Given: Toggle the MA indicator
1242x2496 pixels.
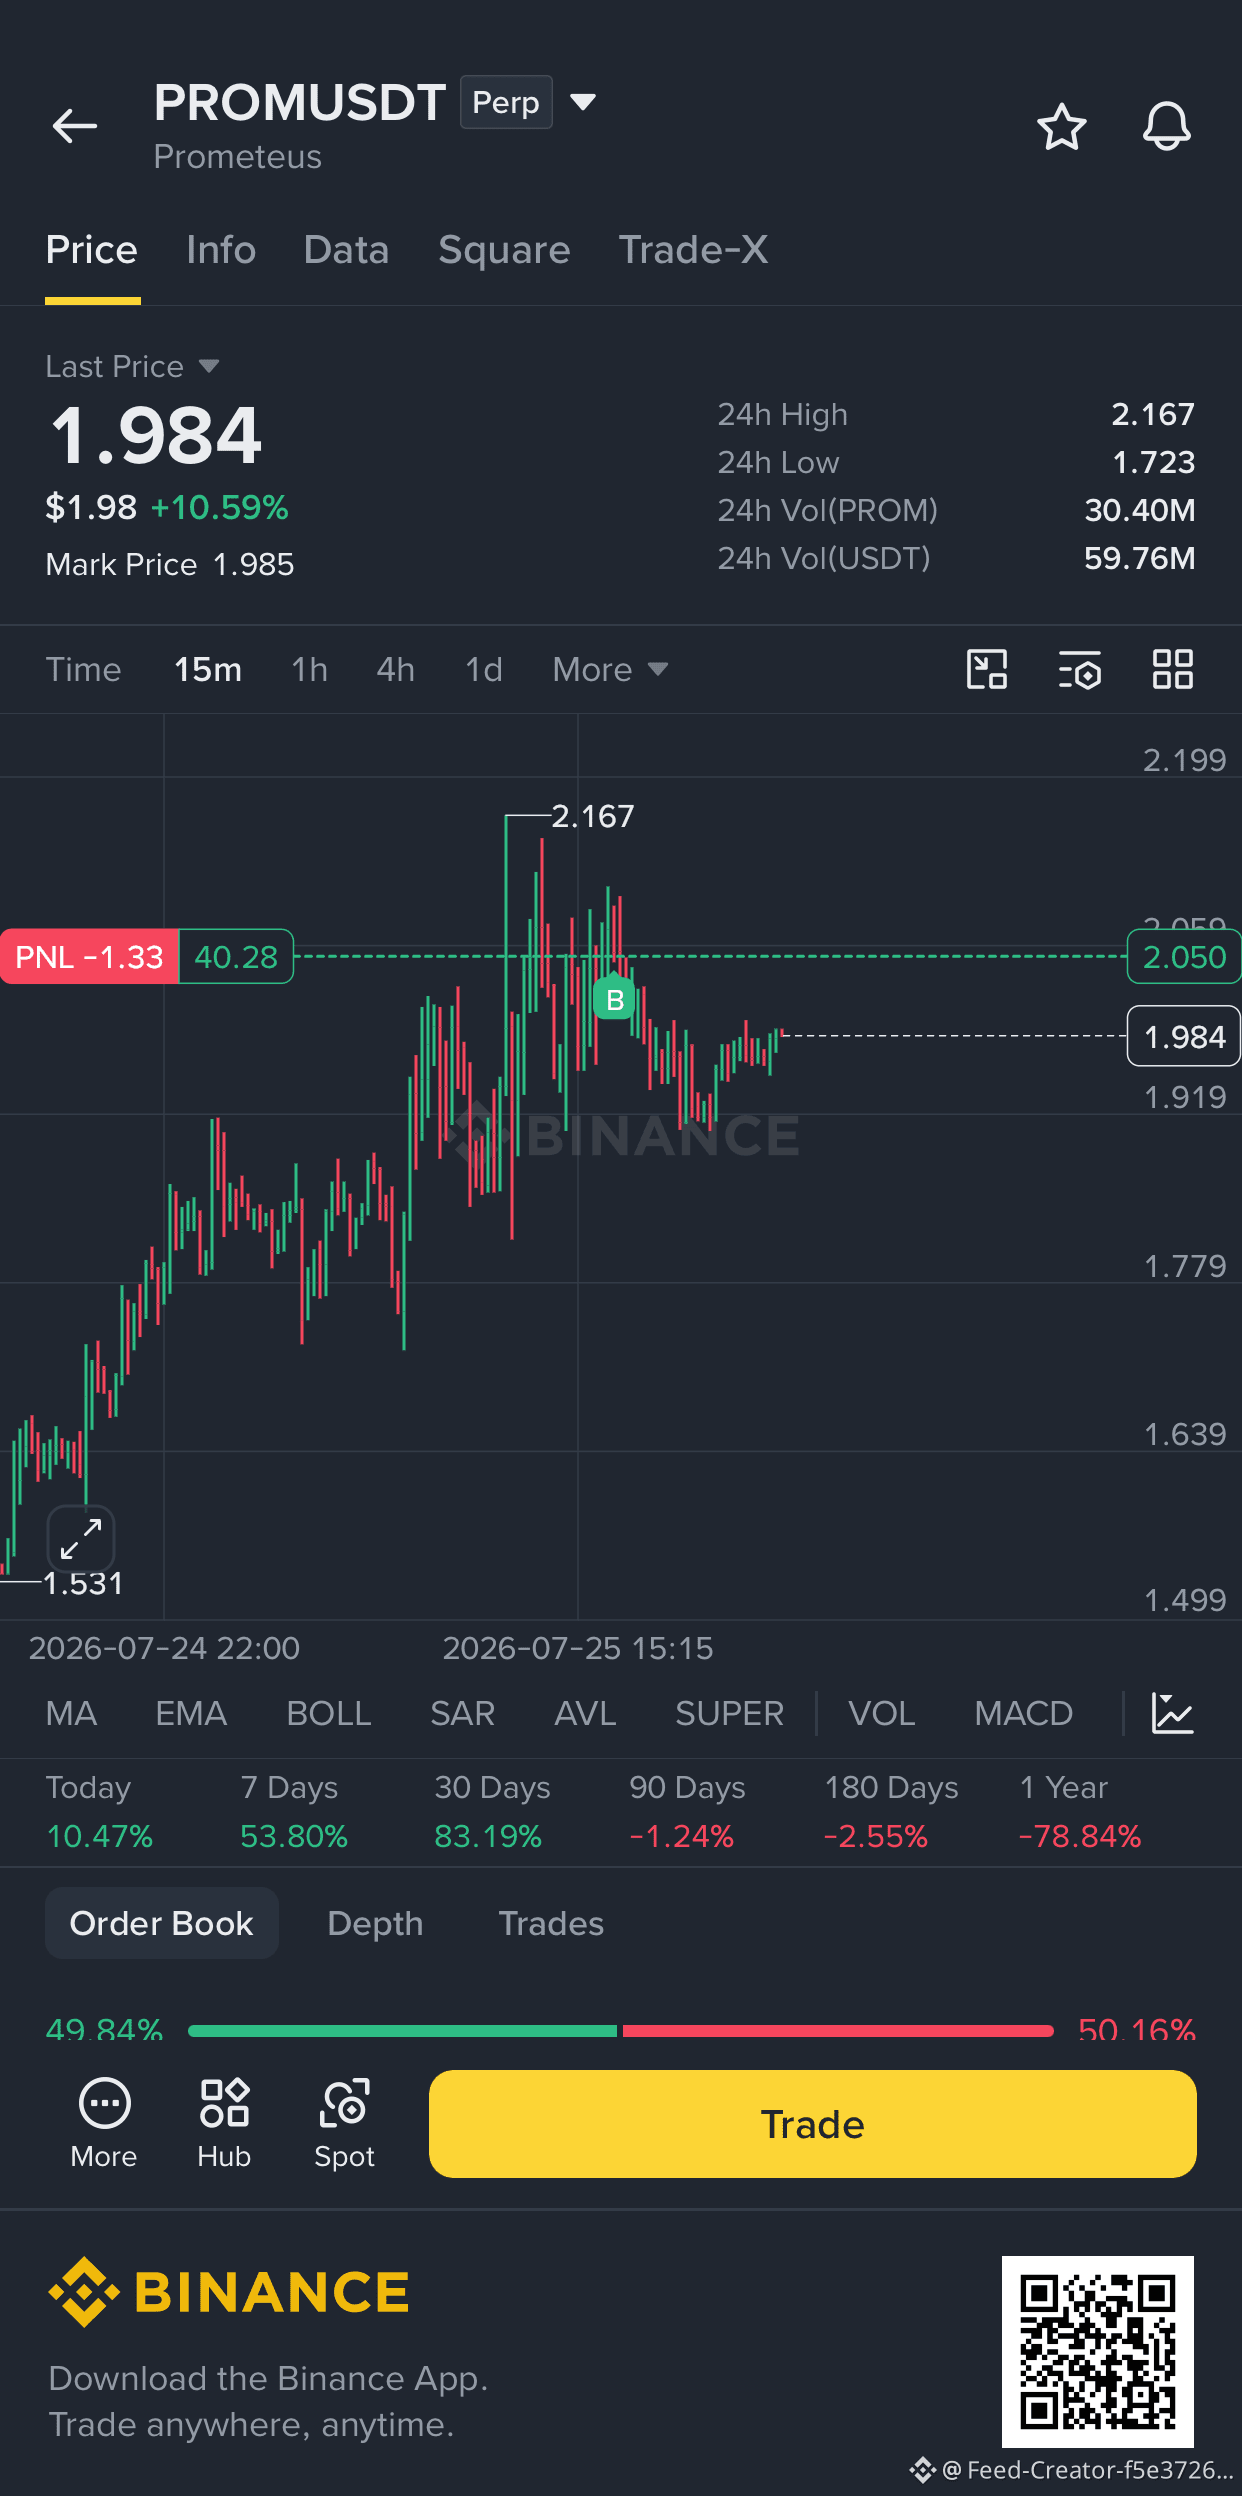Looking at the screenshot, I should 71,1713.
